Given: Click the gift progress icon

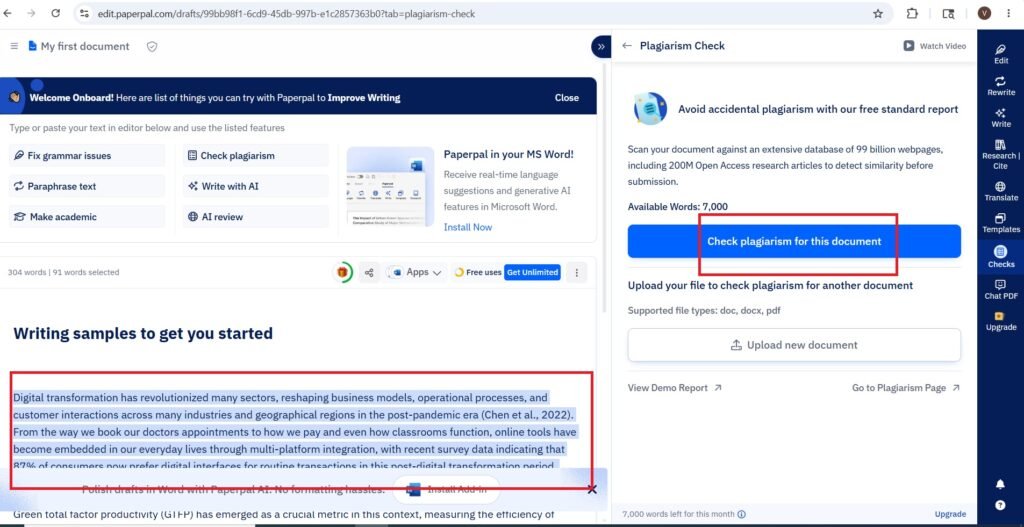Looking at the screenshot, I should click(343, 272).
